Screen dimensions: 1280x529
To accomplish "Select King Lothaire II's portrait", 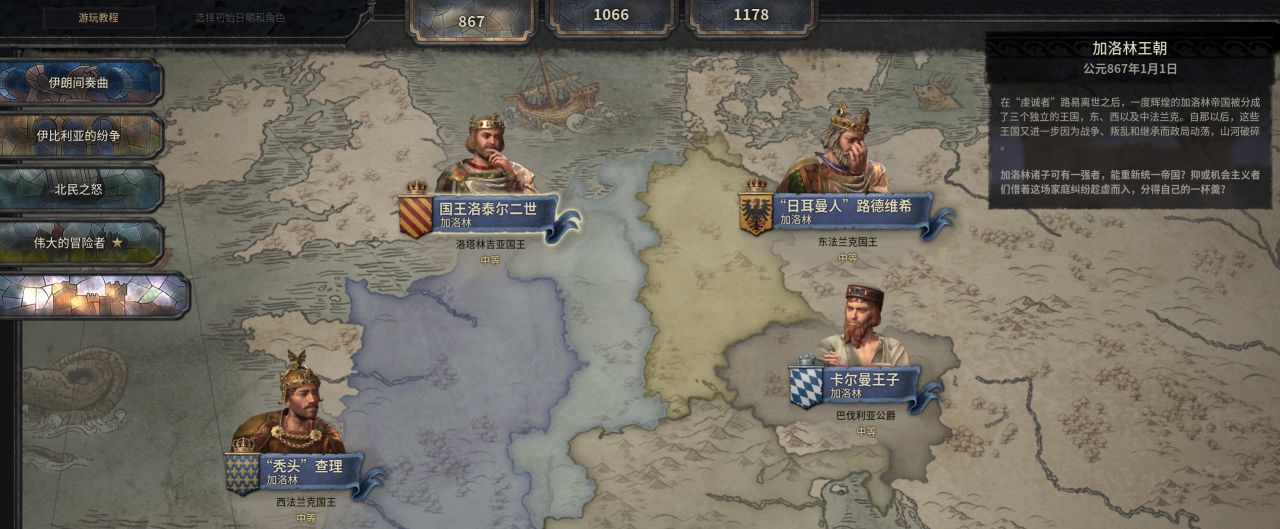I will coord(487,154).
